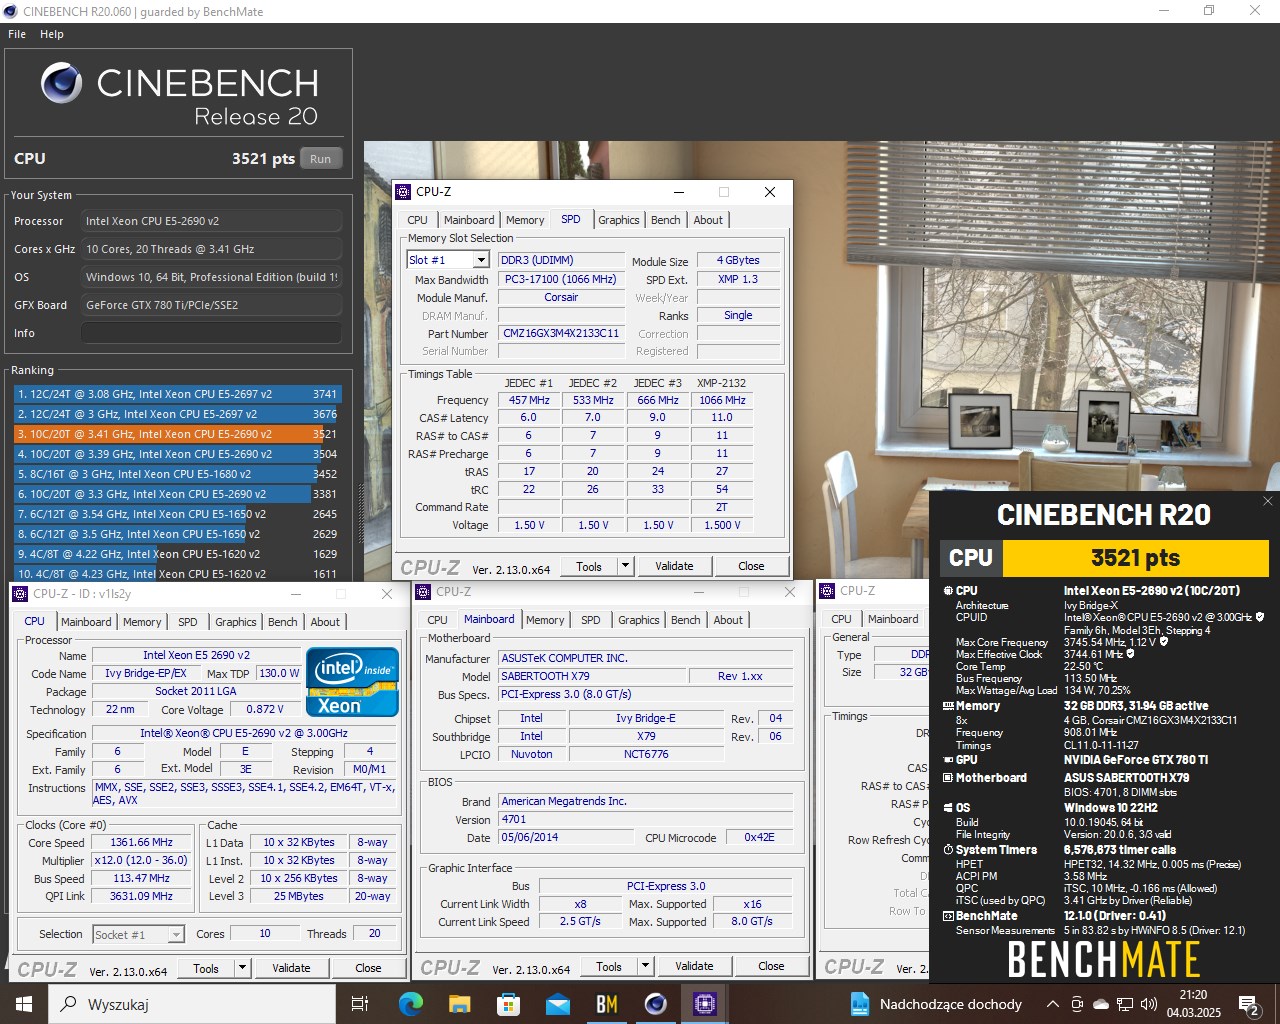Click GPU icon in BenchMate panel
This screenshot has height=1024, width=1280.
pos(948,760)
